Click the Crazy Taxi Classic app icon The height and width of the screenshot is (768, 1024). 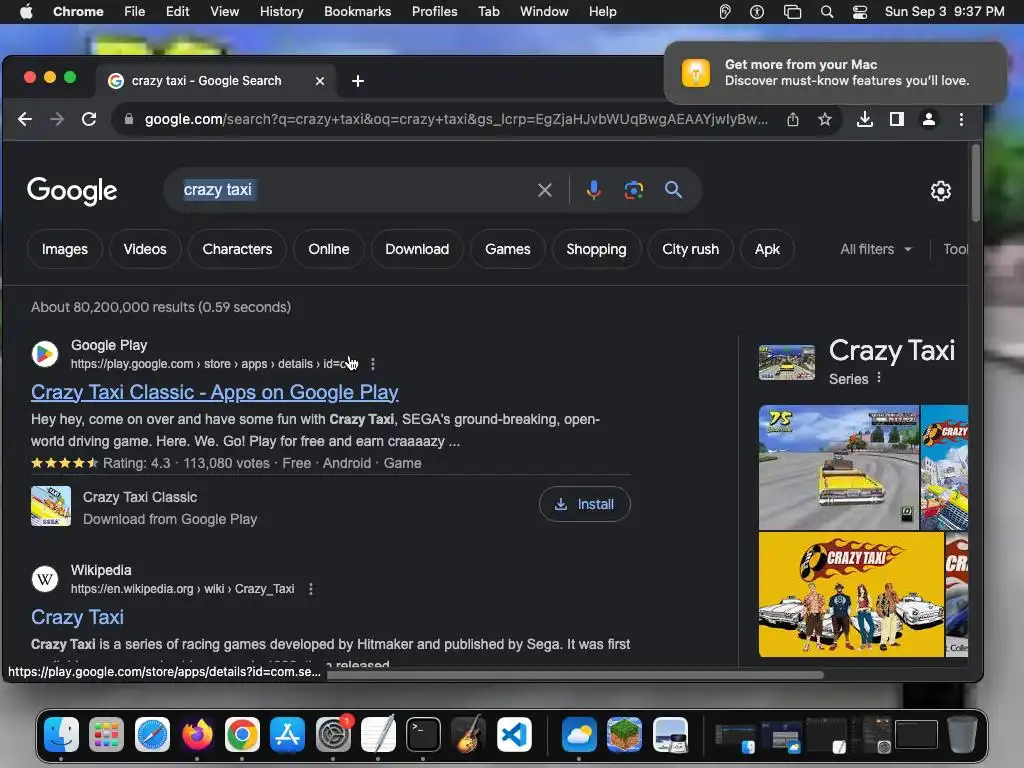pyautogui.click(x=51, y=506)
